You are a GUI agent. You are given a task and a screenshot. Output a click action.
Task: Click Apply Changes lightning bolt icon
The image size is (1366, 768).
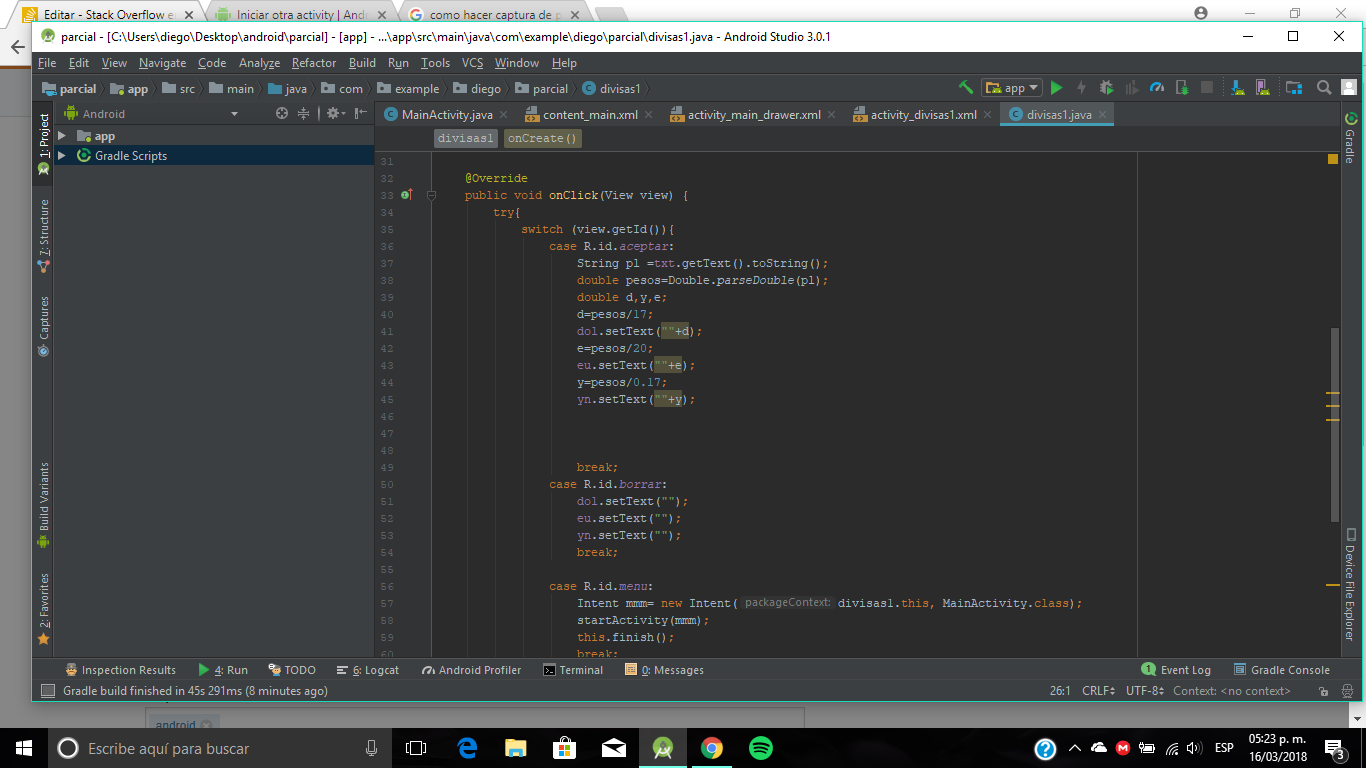(x=1081, y=88)
